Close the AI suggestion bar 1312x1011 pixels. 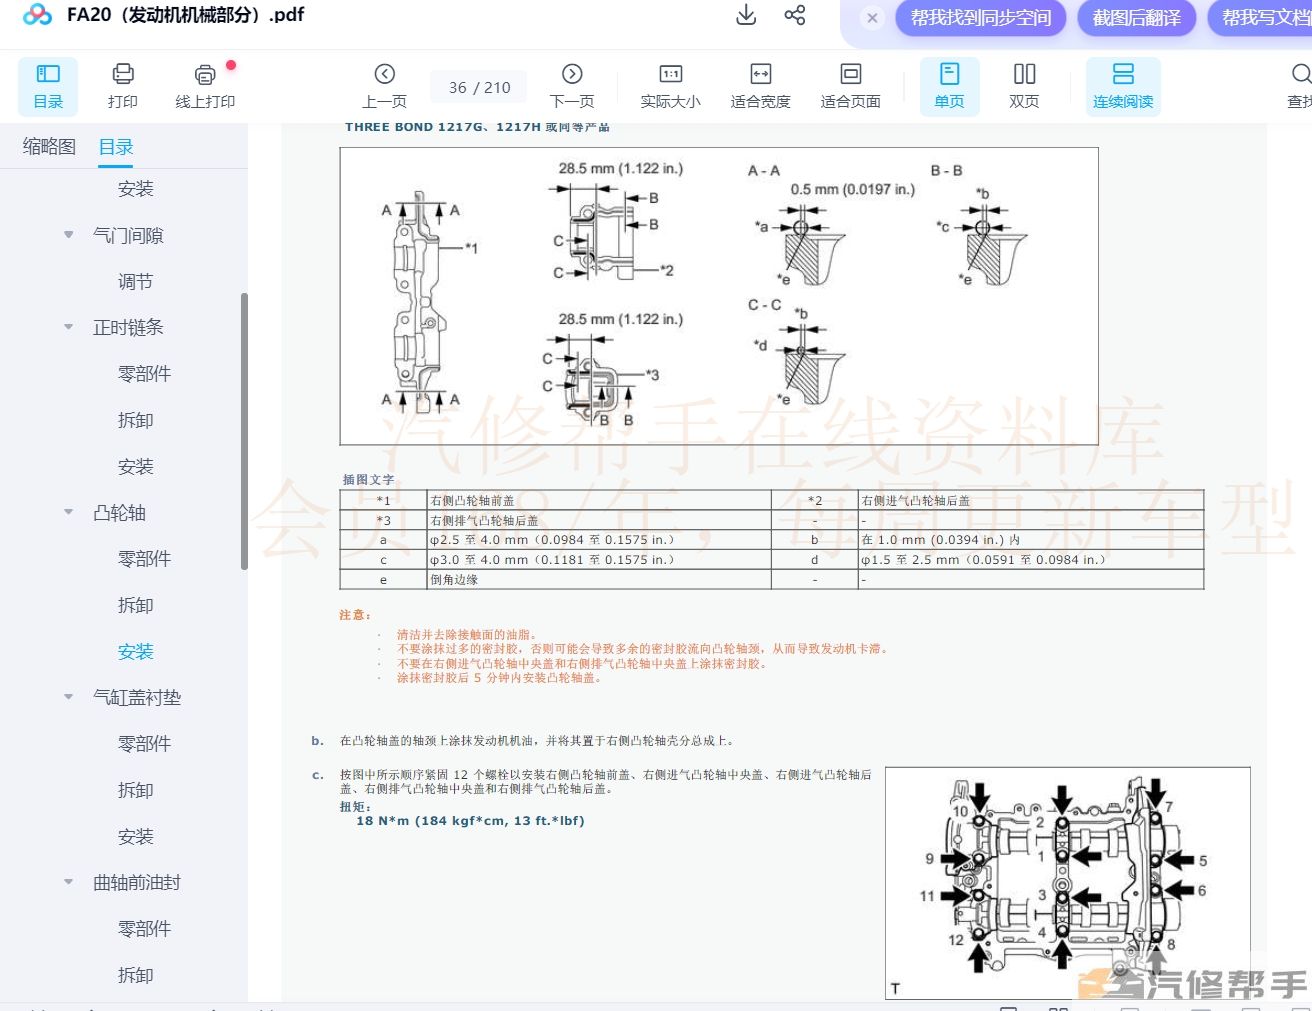tap(872, 18)
